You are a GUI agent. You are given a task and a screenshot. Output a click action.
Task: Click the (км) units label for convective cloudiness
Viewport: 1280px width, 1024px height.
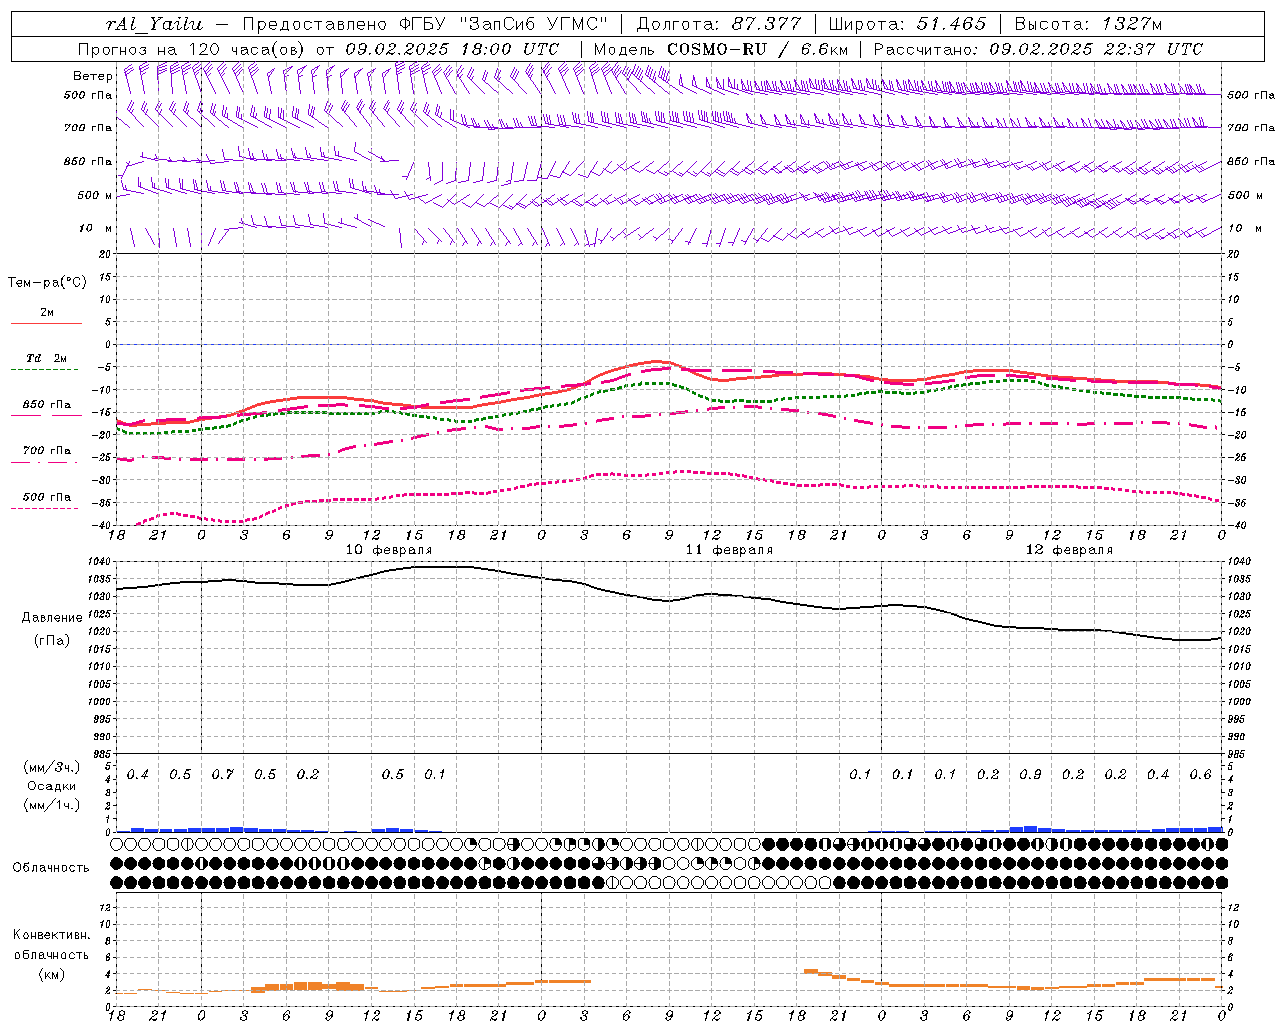coord(52,974)
